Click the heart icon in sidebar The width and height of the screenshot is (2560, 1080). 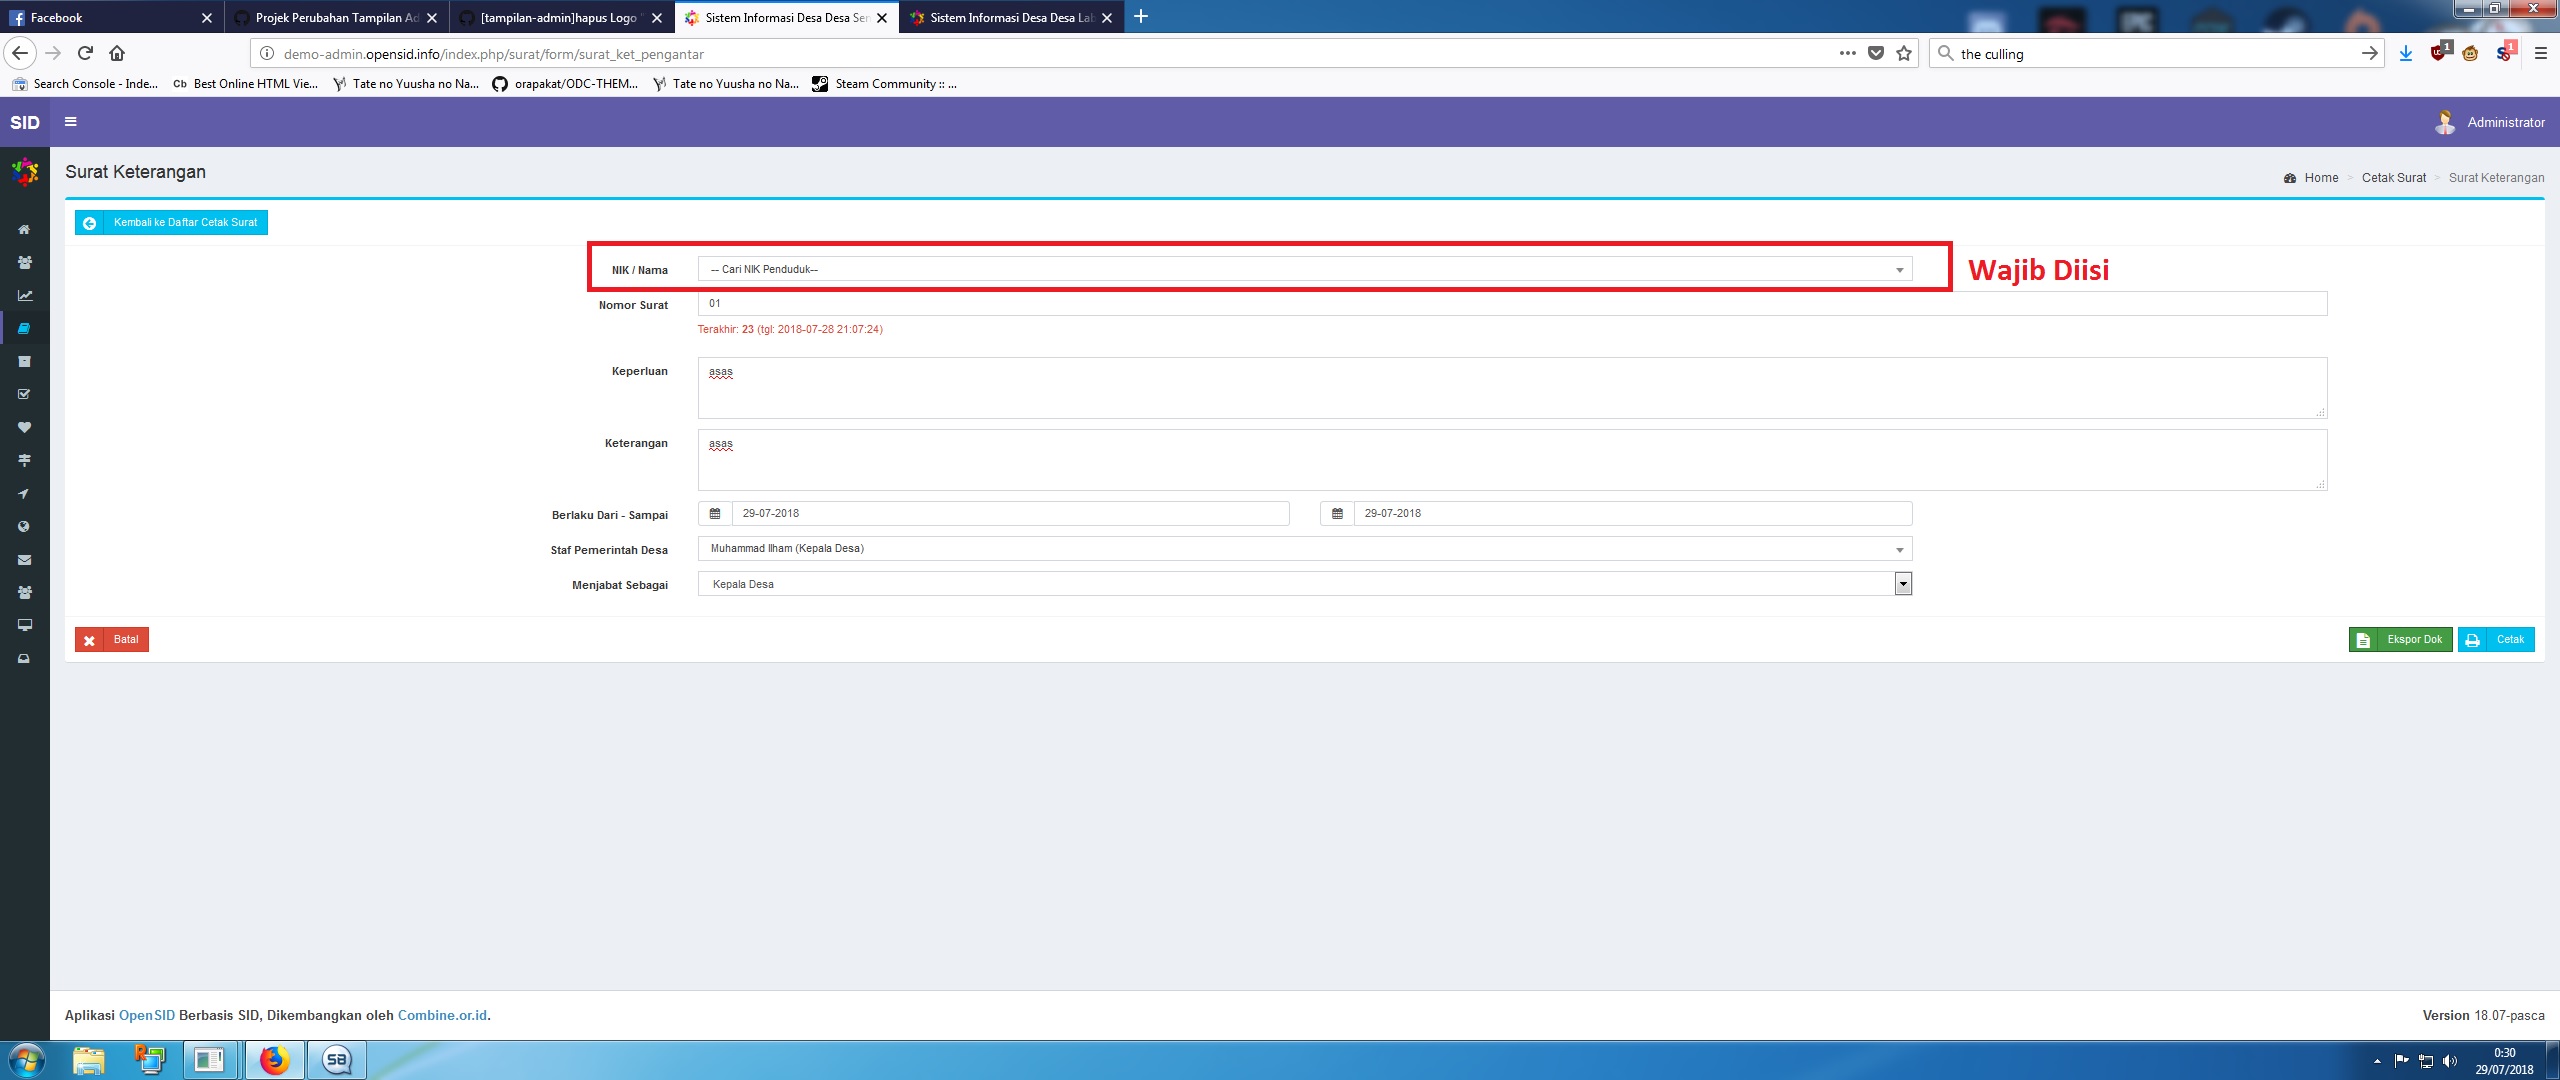click(24, 428)
